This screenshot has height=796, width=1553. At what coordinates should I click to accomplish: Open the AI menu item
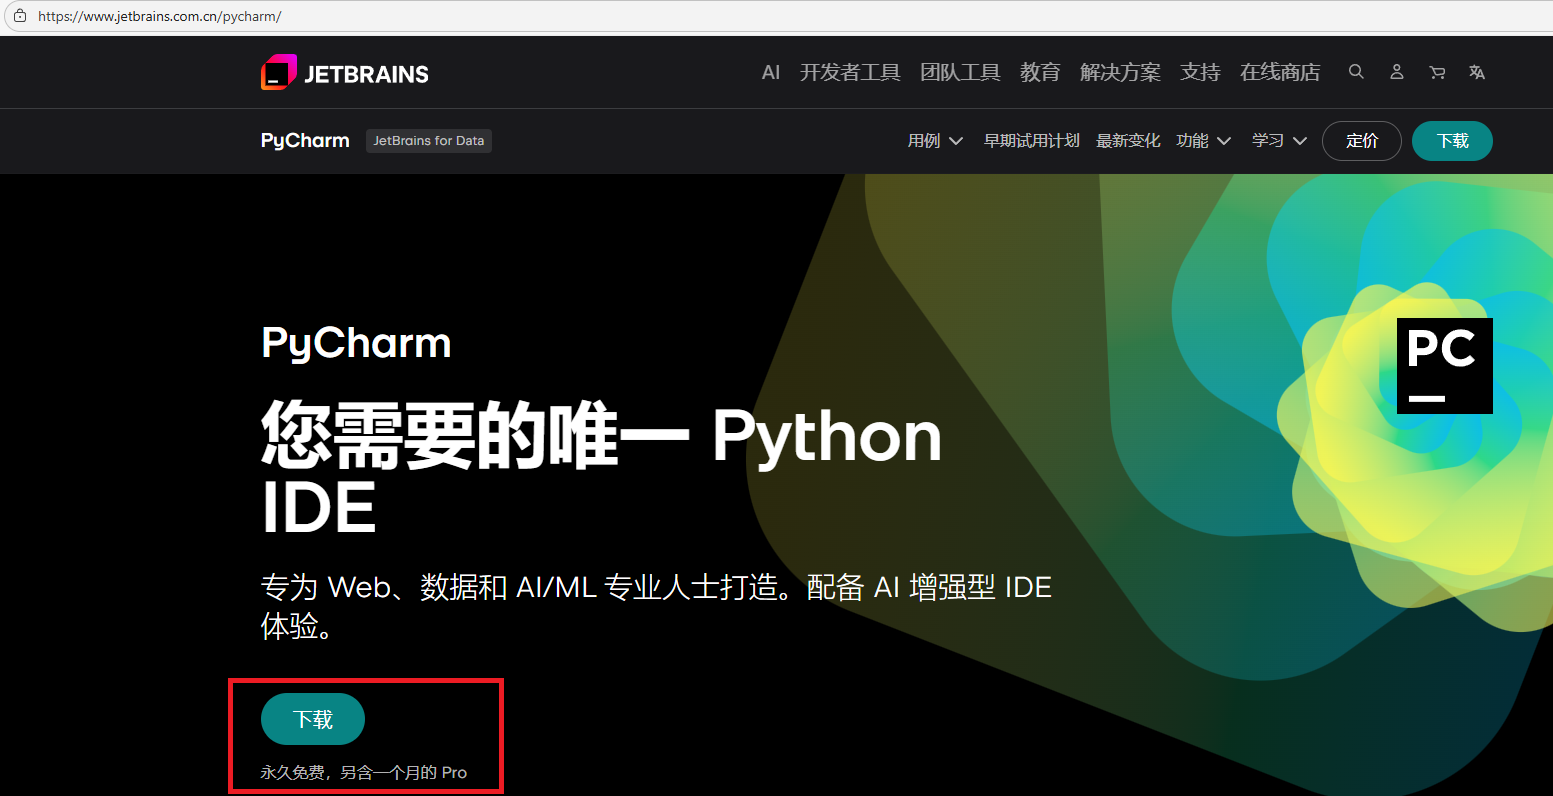(x=771, y=72)
